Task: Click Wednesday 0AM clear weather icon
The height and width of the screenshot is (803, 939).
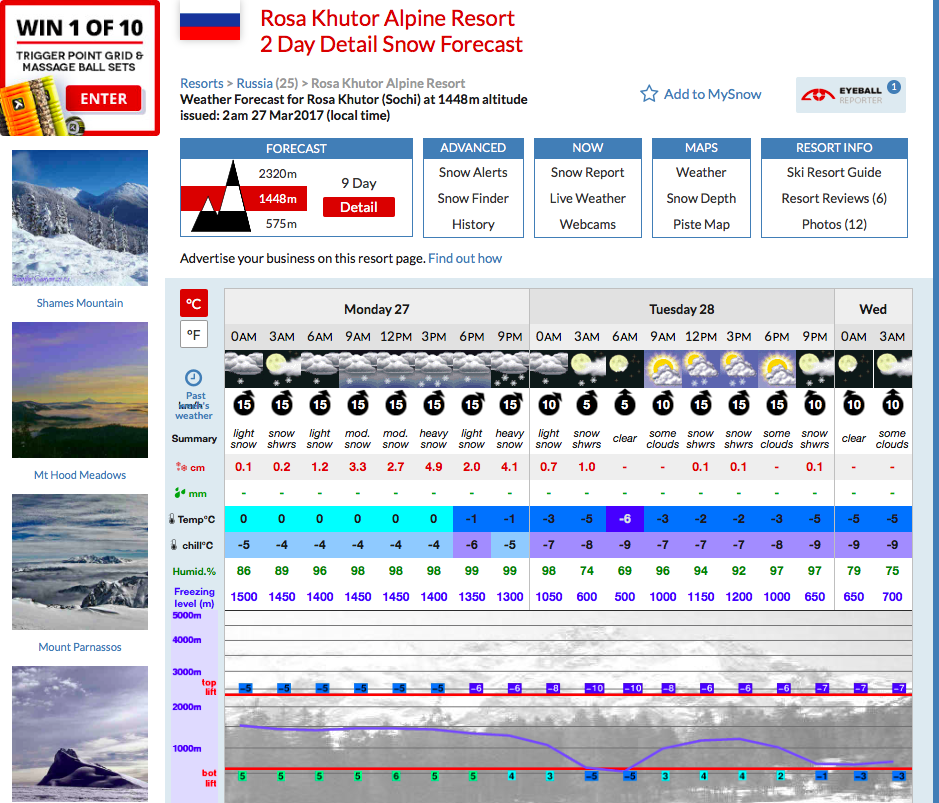Action: (x=853, y=369)
